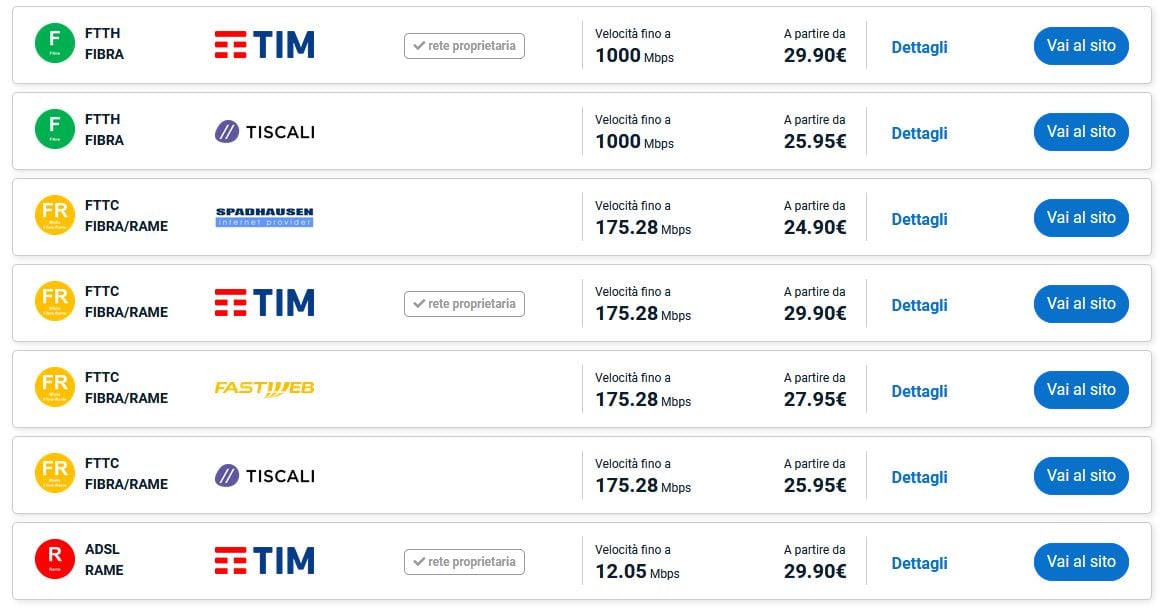The height and width of the screenshot is (614, 1167).
Task: Go to site for TIM ADSL offer
Action: click(1081, 561)
